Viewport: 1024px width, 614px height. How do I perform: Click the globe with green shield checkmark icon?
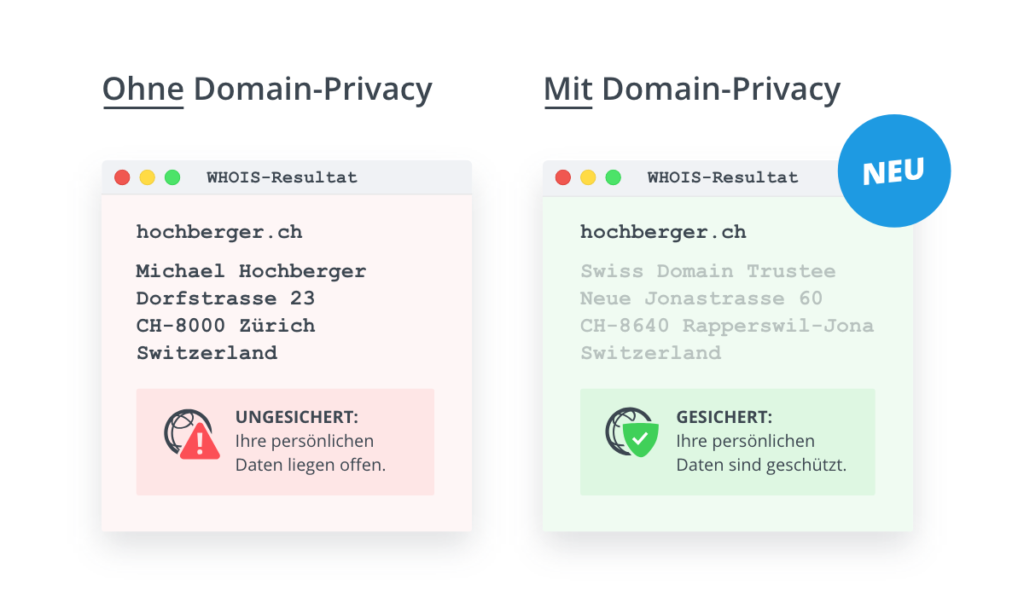(x=632, y=435)
